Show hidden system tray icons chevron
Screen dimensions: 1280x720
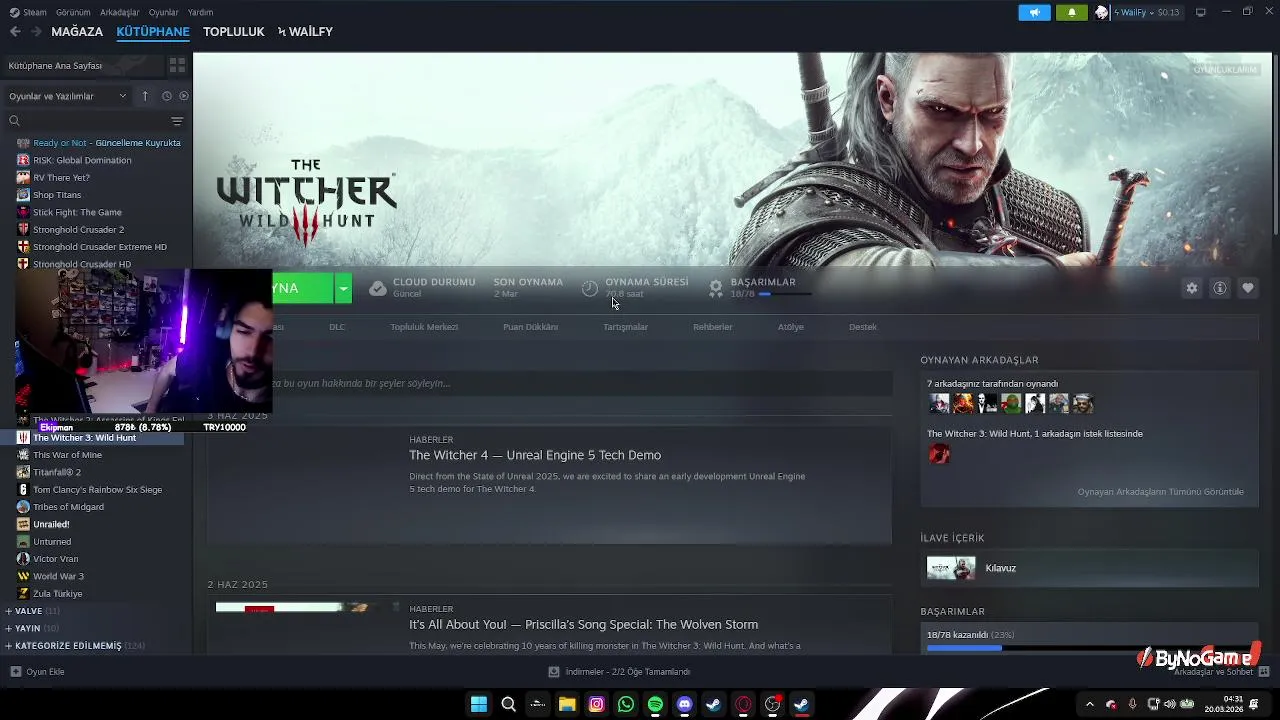(x=1090, y=704)
